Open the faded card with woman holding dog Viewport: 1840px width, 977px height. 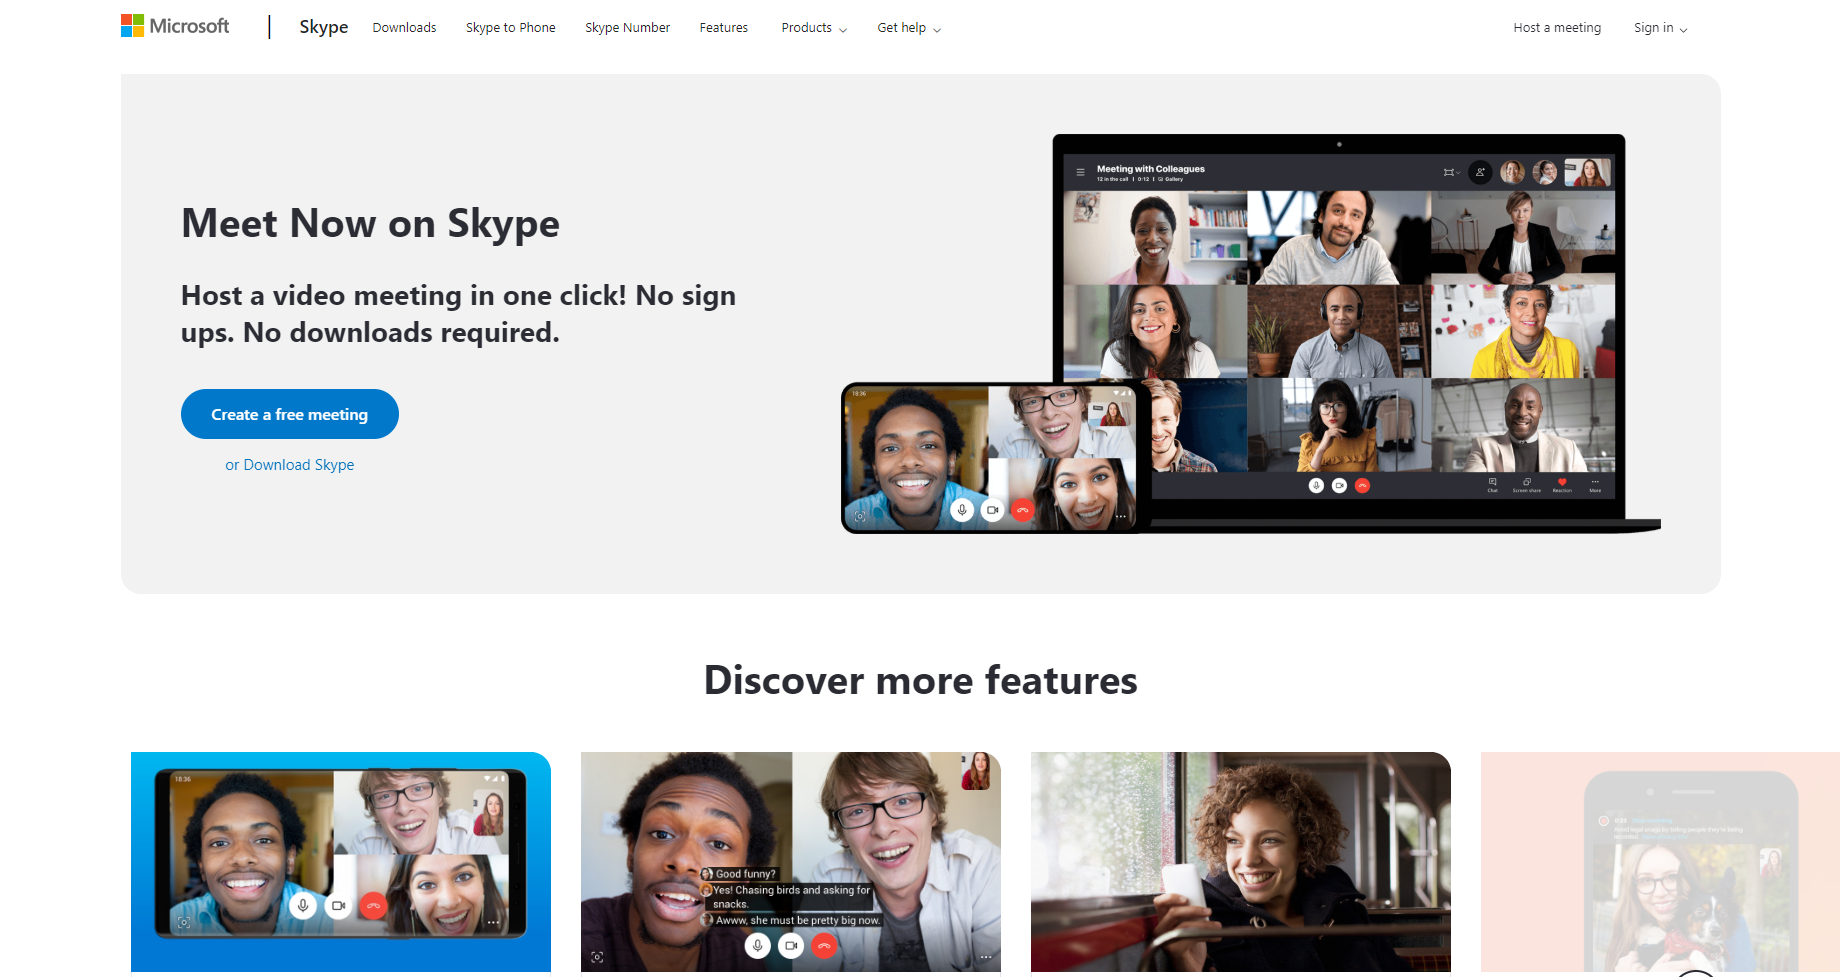[1660, 862]
